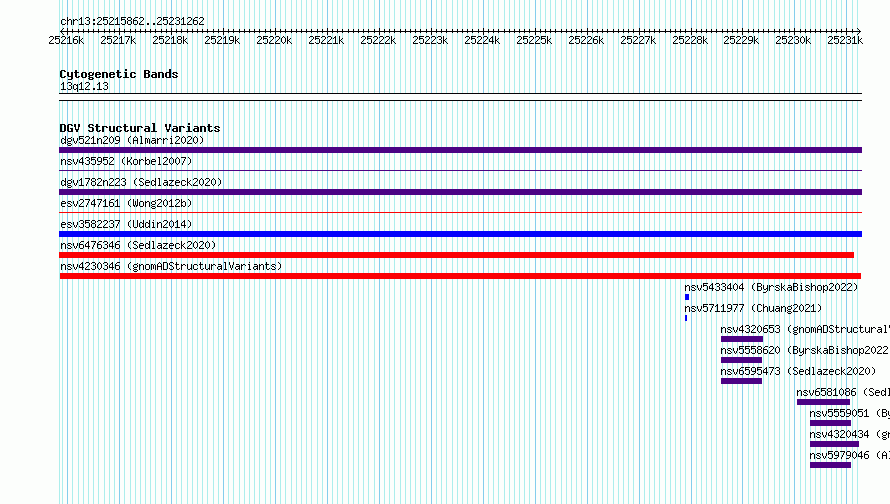This screenshot has width=890, height=504.
Task: Click the 25219k ruler tick label
Action: [222, 41]
